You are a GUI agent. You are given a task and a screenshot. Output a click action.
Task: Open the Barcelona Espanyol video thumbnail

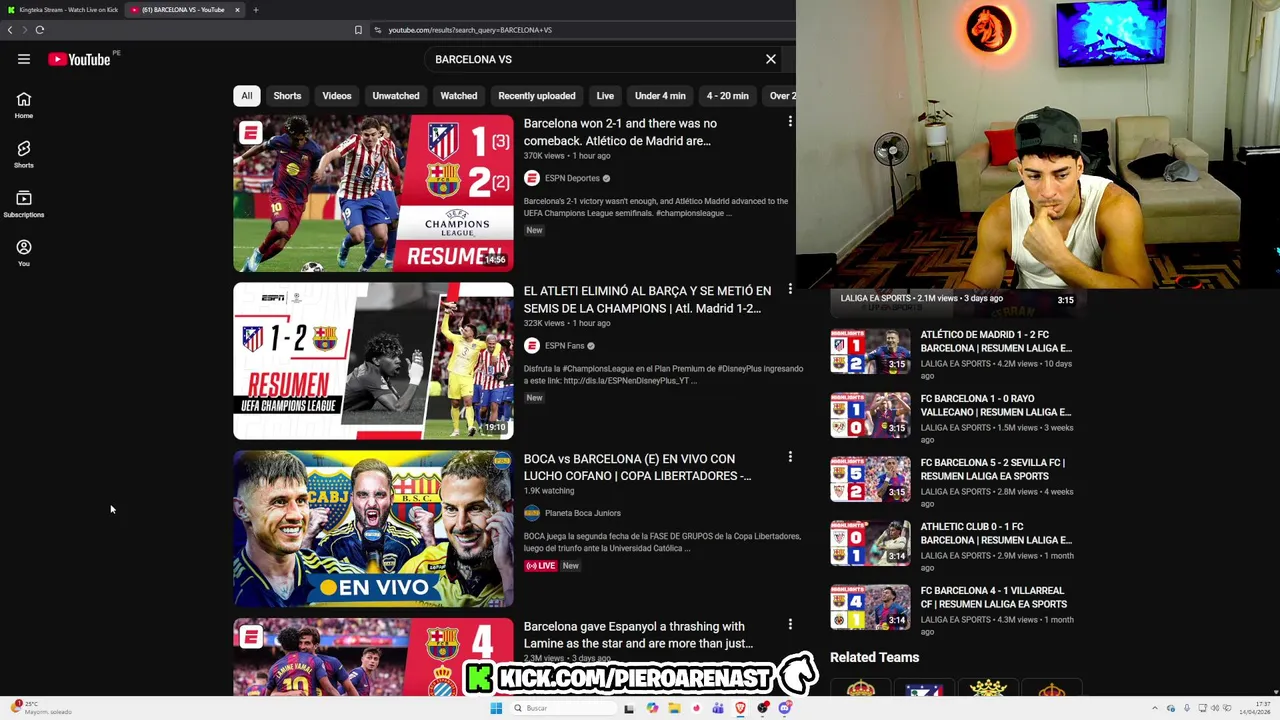373,657
